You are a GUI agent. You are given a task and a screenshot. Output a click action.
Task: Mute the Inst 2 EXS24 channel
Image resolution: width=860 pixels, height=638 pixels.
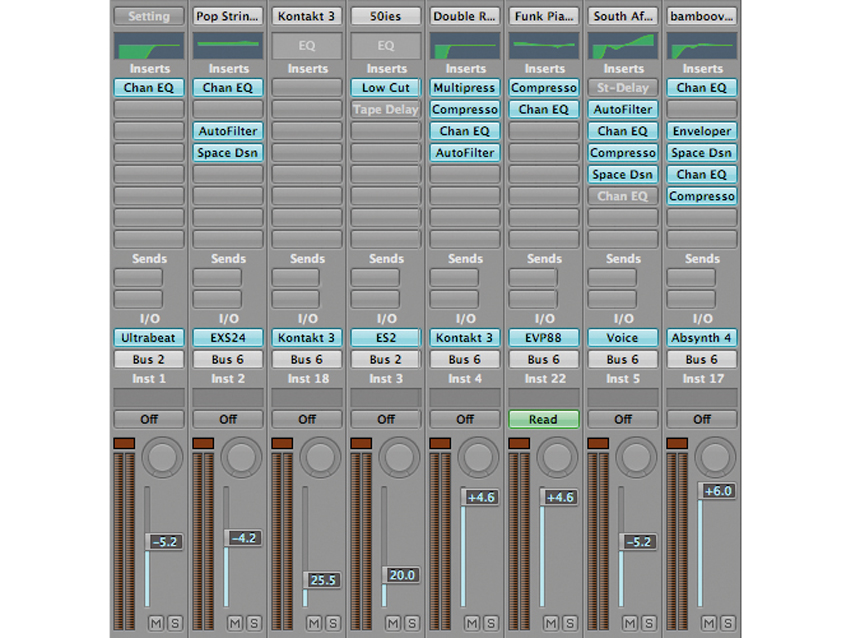tap(235, 623)
